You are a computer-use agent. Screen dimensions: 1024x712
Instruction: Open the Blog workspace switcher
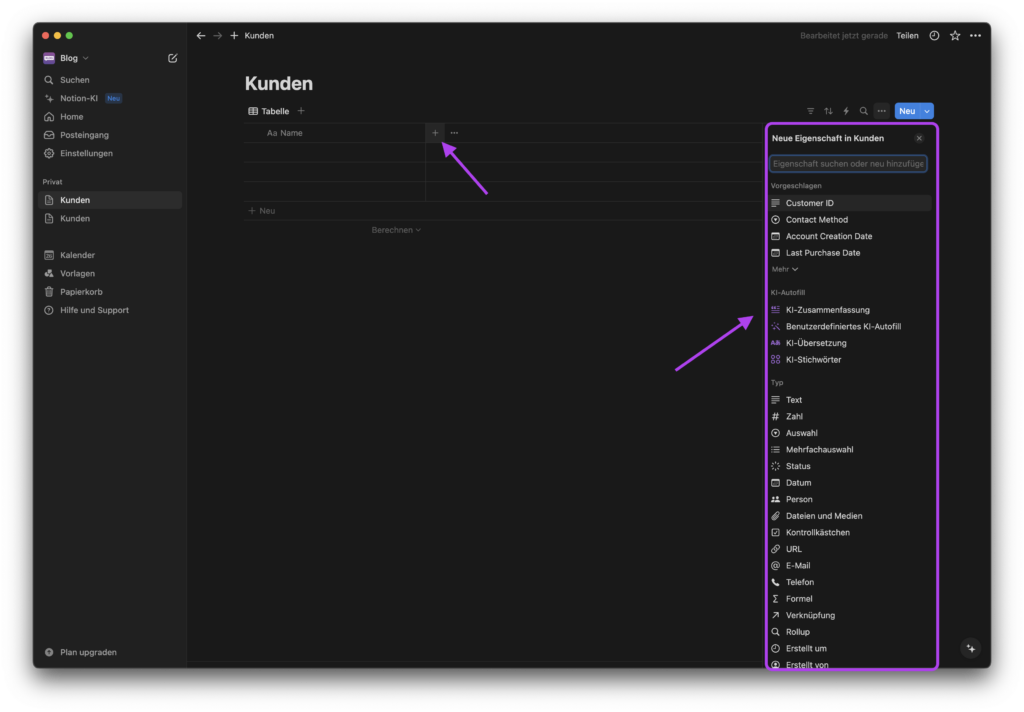[66, 58]
